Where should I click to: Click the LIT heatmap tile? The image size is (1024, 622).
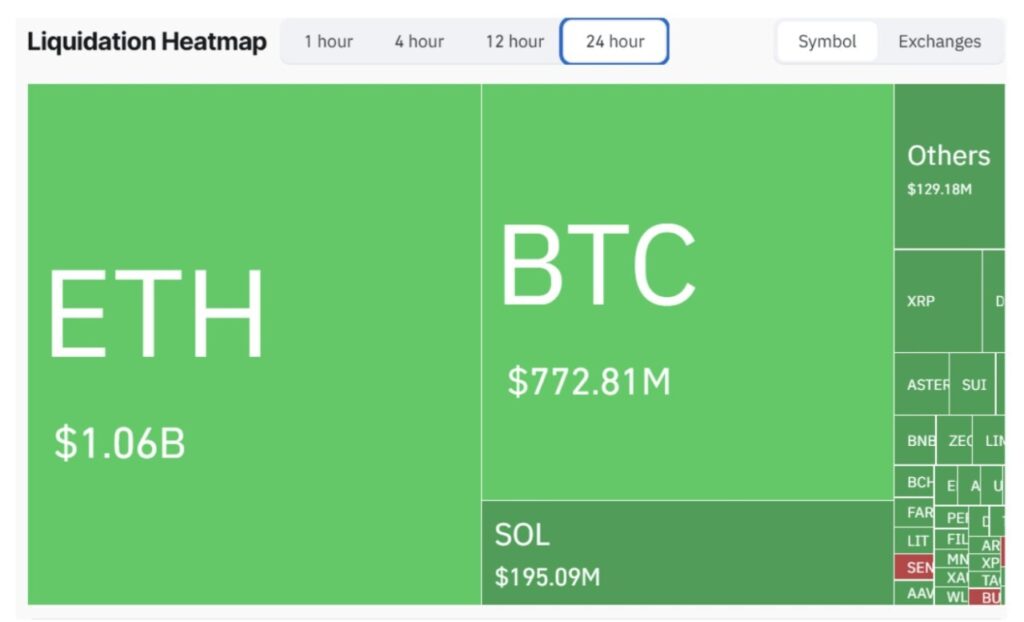click(x=914, y=540)
